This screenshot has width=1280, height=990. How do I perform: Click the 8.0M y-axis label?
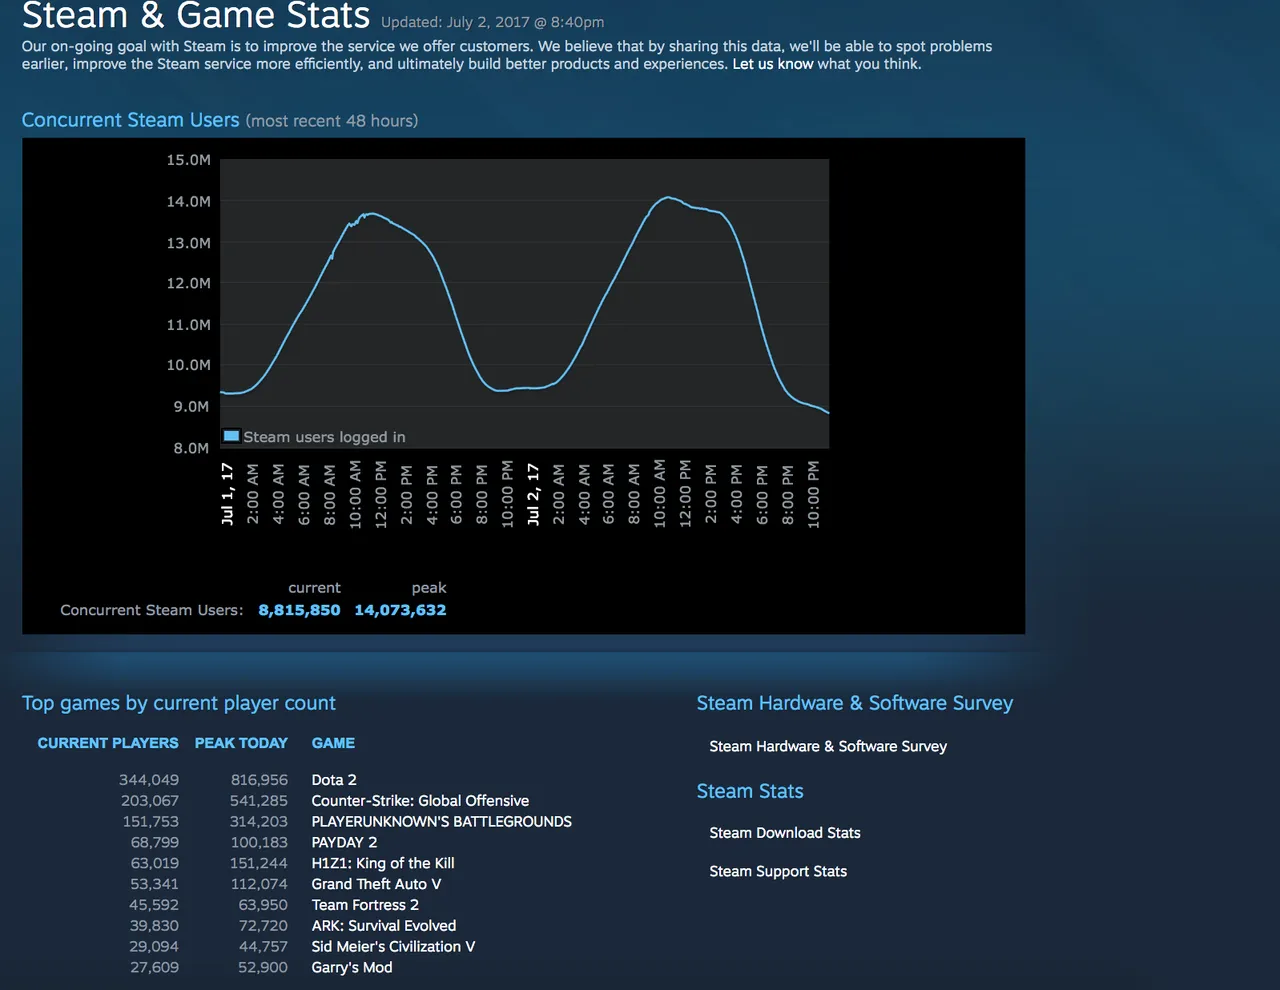(192, 448)
